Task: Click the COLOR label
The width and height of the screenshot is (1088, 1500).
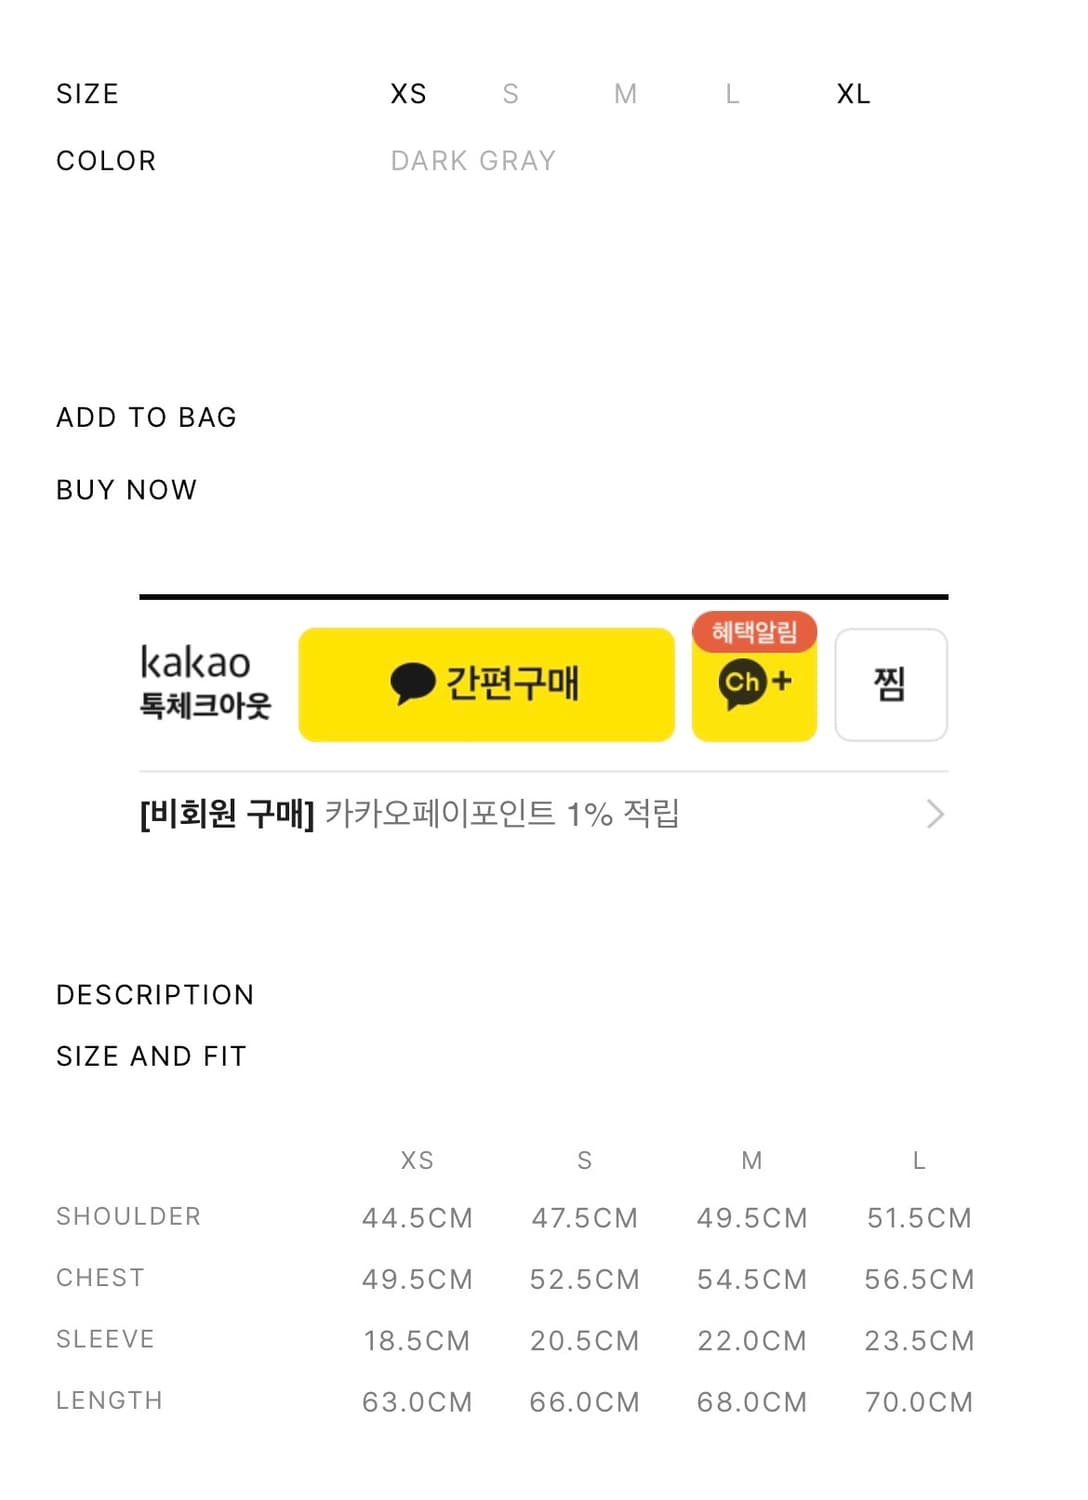Action: click(106, 160)
